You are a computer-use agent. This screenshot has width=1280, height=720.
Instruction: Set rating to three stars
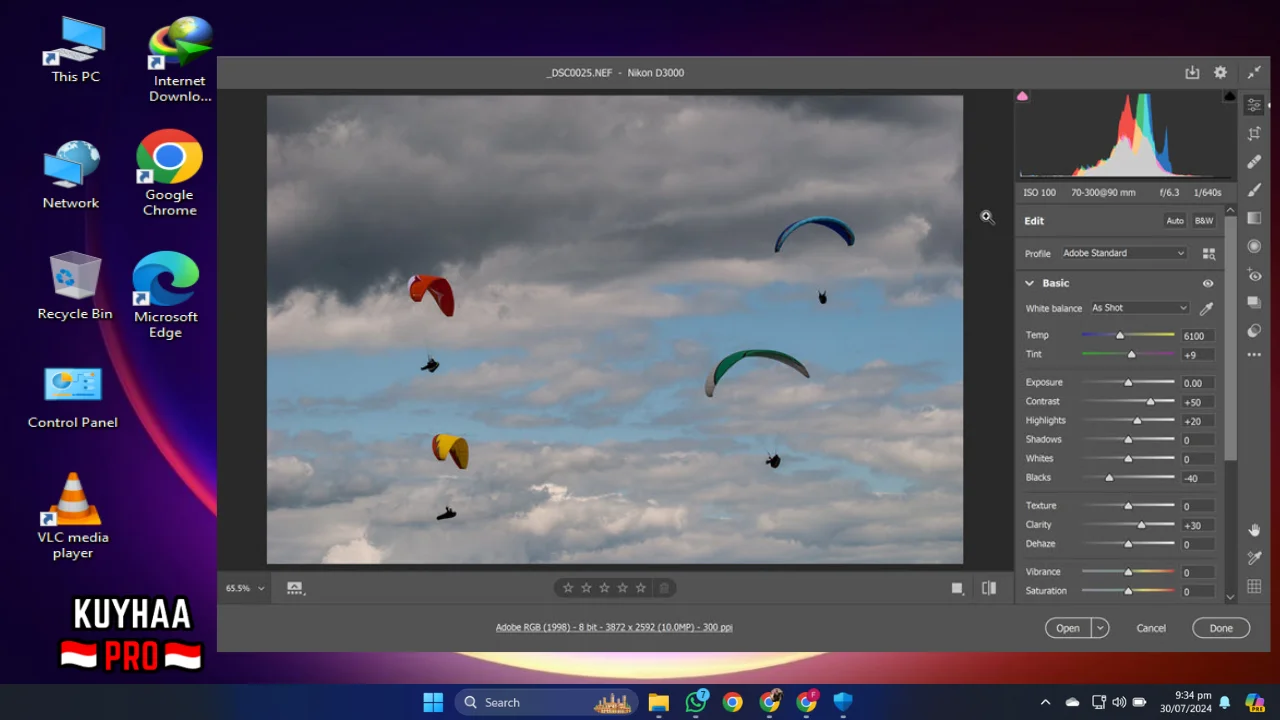pos(604,588)
